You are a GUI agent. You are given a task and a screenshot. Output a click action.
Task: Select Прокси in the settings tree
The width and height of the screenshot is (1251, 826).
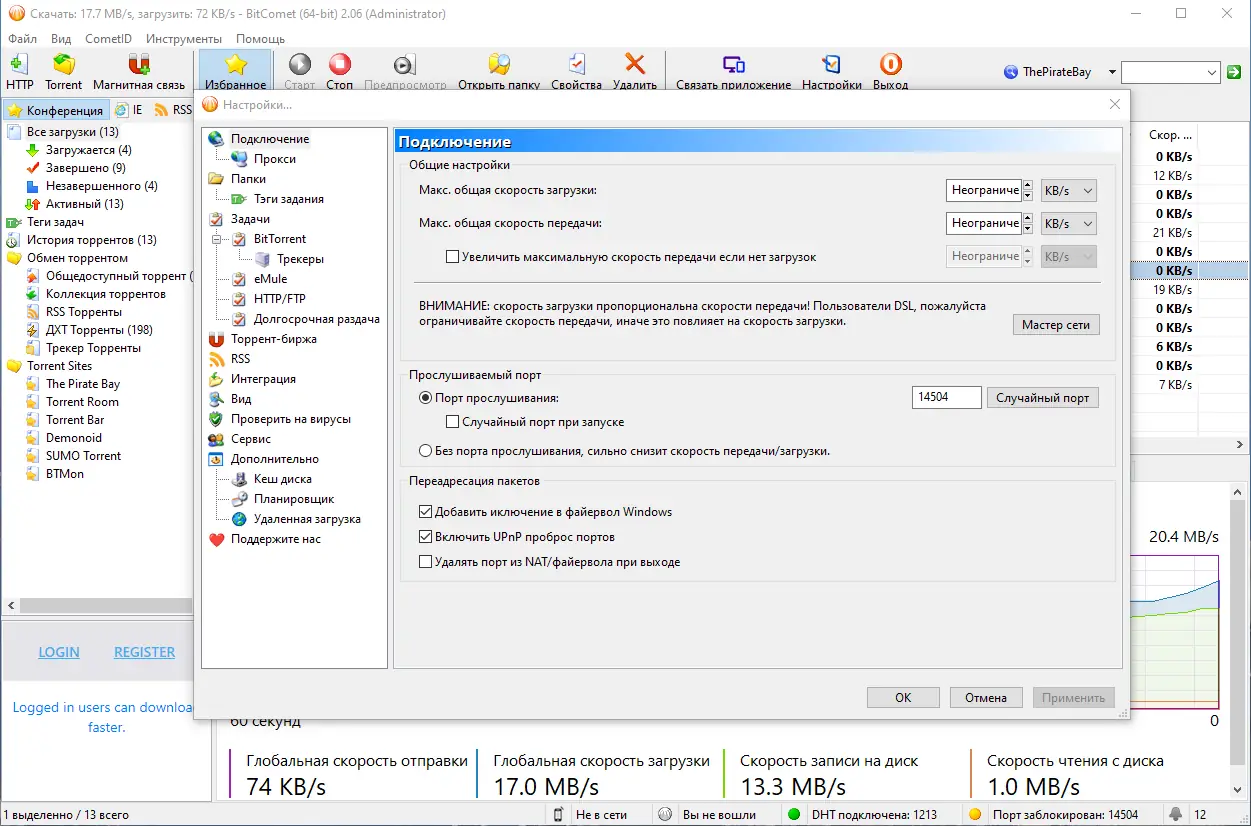click(273, 159)
